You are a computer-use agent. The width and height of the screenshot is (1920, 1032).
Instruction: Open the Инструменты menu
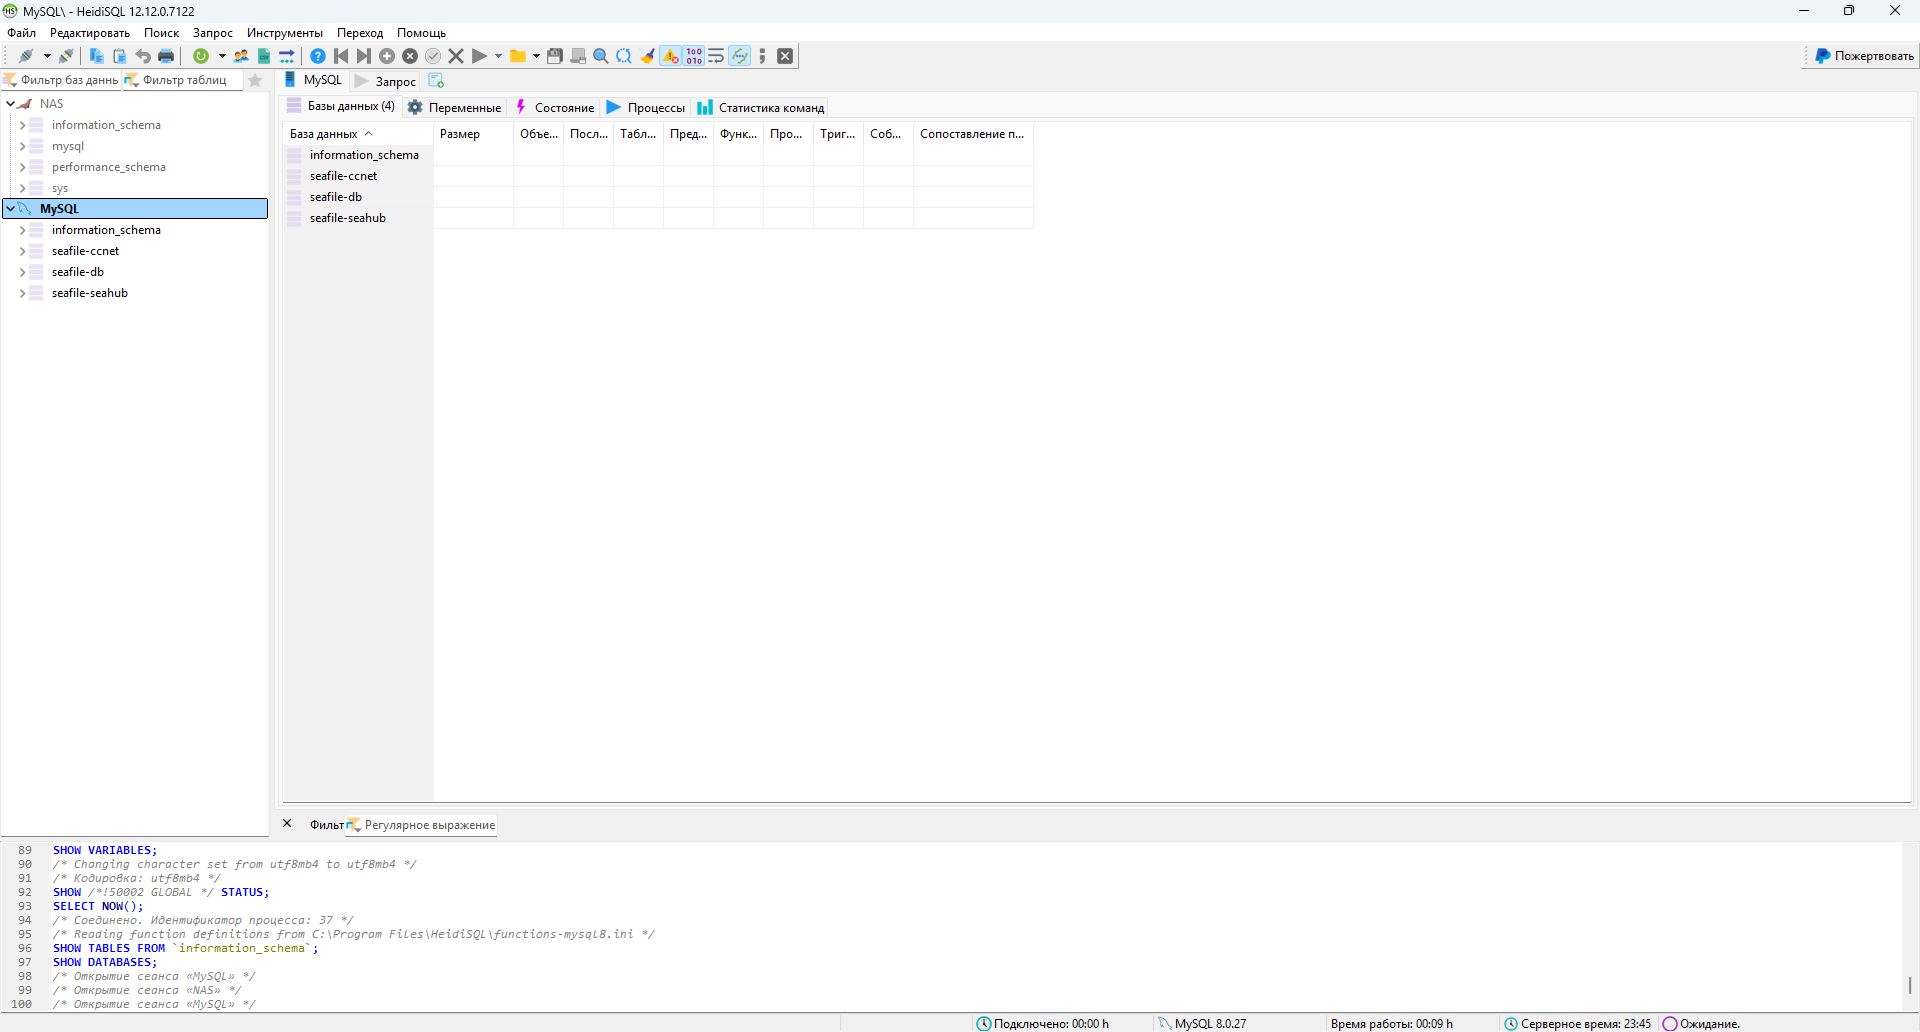click(x=283, y=32)
